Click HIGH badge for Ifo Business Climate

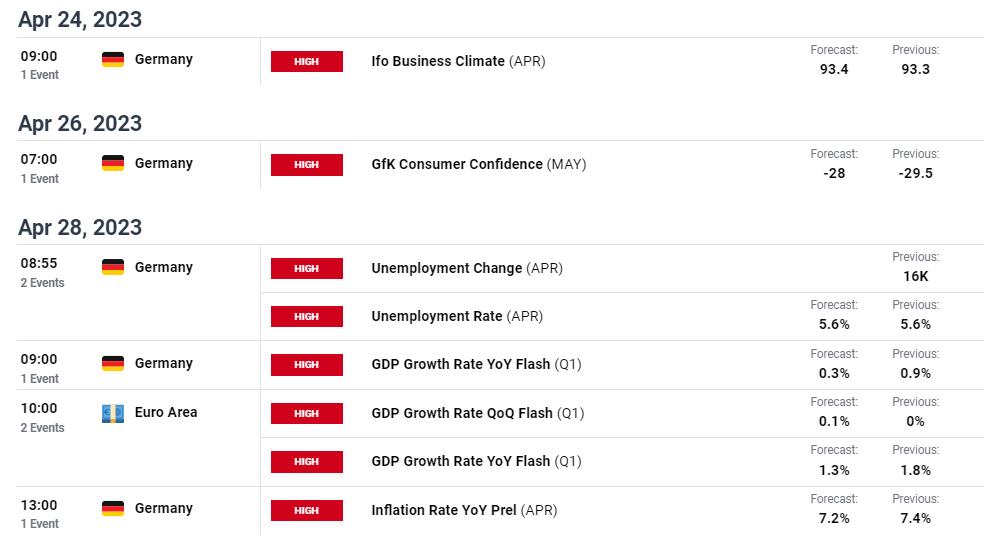307,61
